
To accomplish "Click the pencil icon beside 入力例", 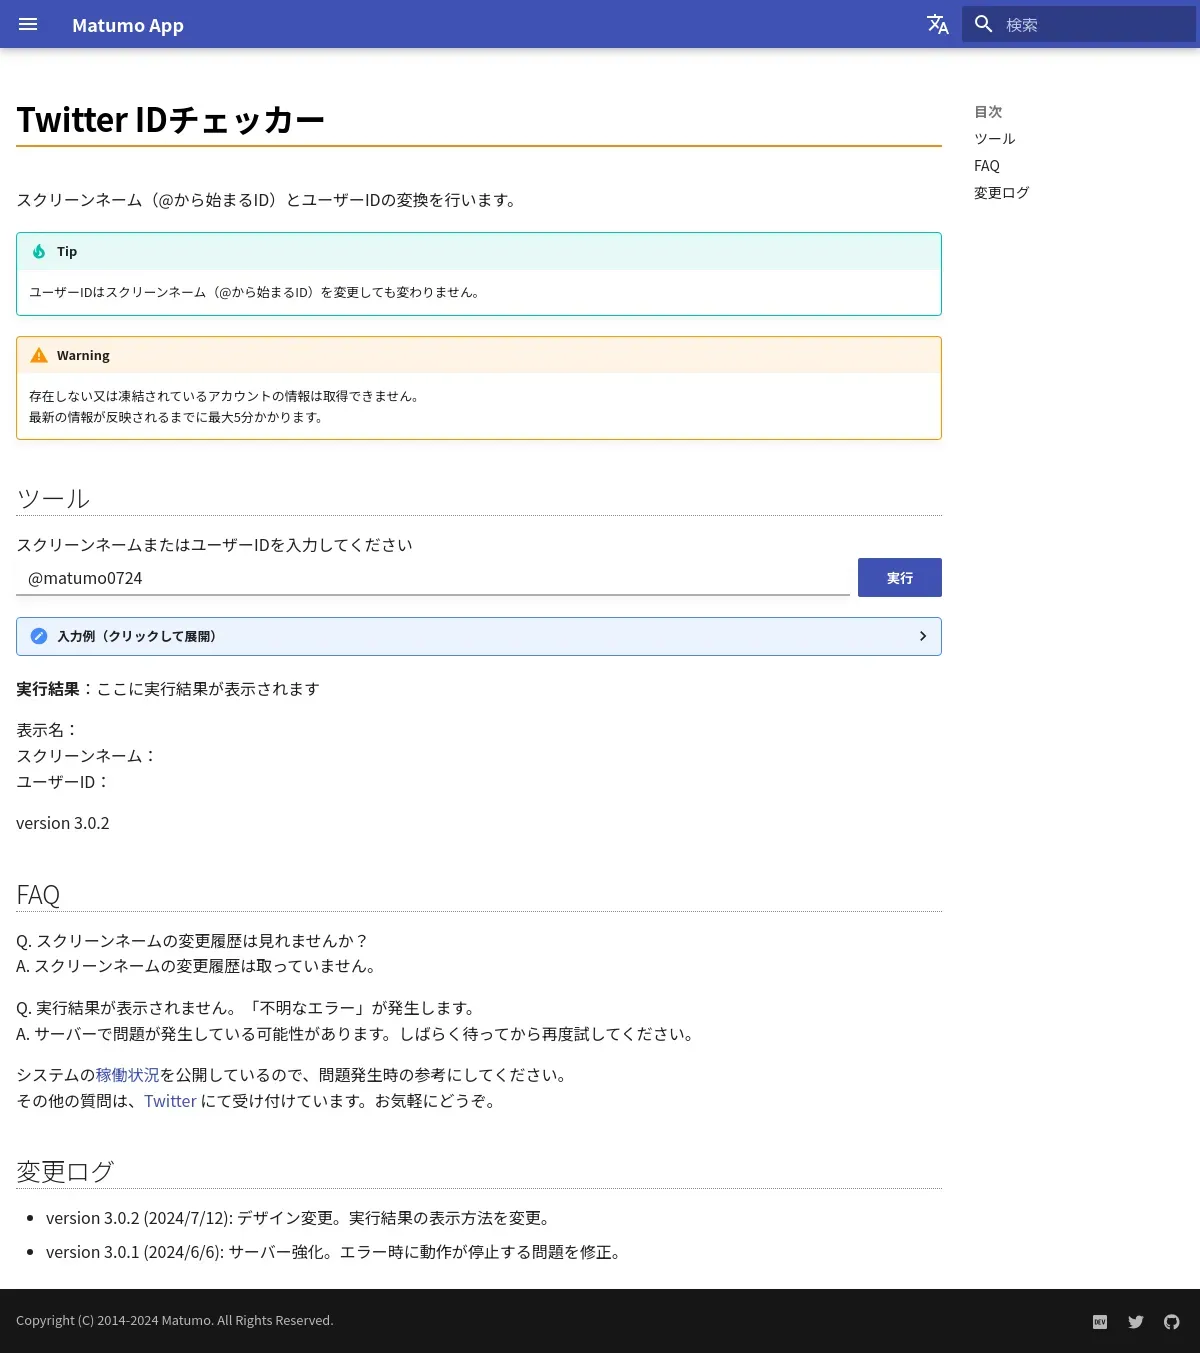I will 39,636.
